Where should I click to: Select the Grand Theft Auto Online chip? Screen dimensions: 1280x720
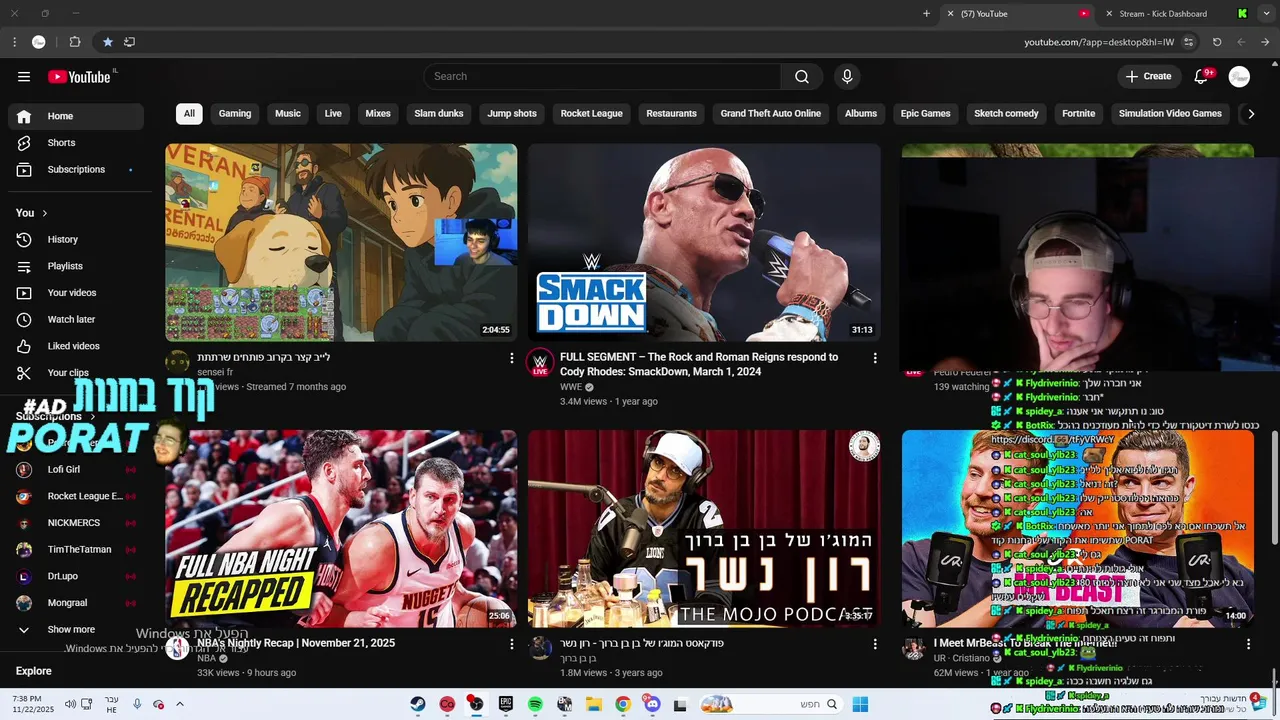click(770, 114)
